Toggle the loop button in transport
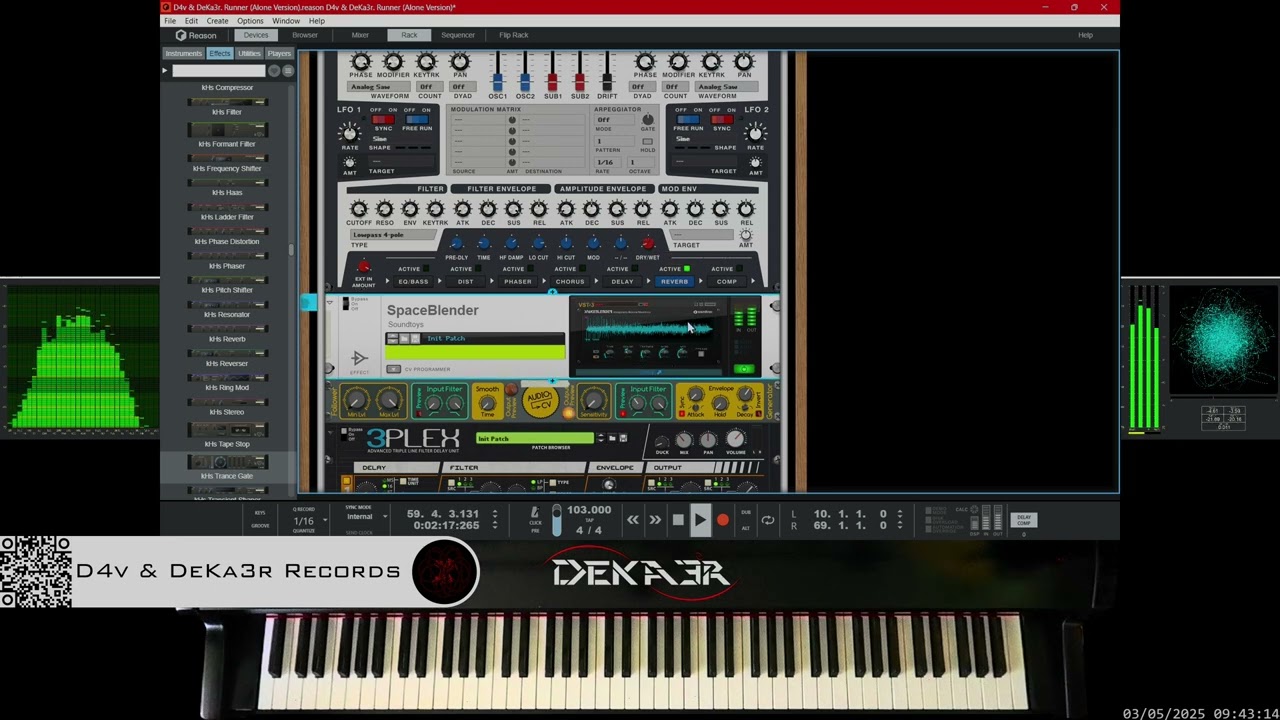 click(768, 520)
